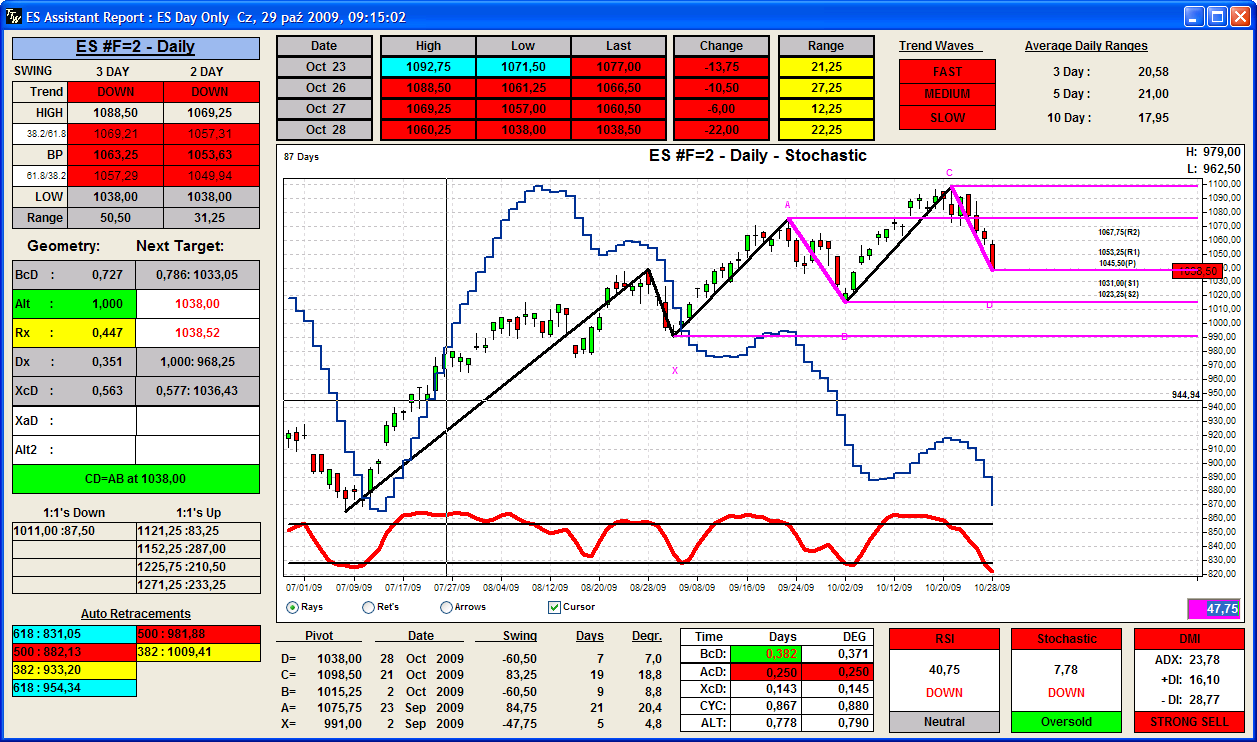Image resolution: width=1257 pixels, height=742 pixels.
Task: Minimize the ES Assistant Report window
Action: pos(1194,17)
